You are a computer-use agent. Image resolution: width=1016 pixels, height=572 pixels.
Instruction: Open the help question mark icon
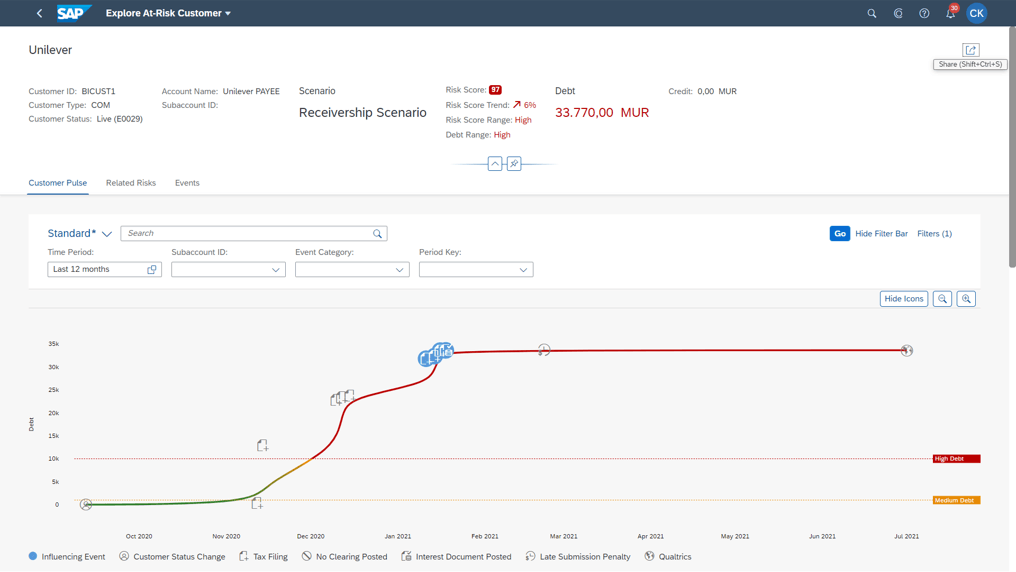[924, 13]
